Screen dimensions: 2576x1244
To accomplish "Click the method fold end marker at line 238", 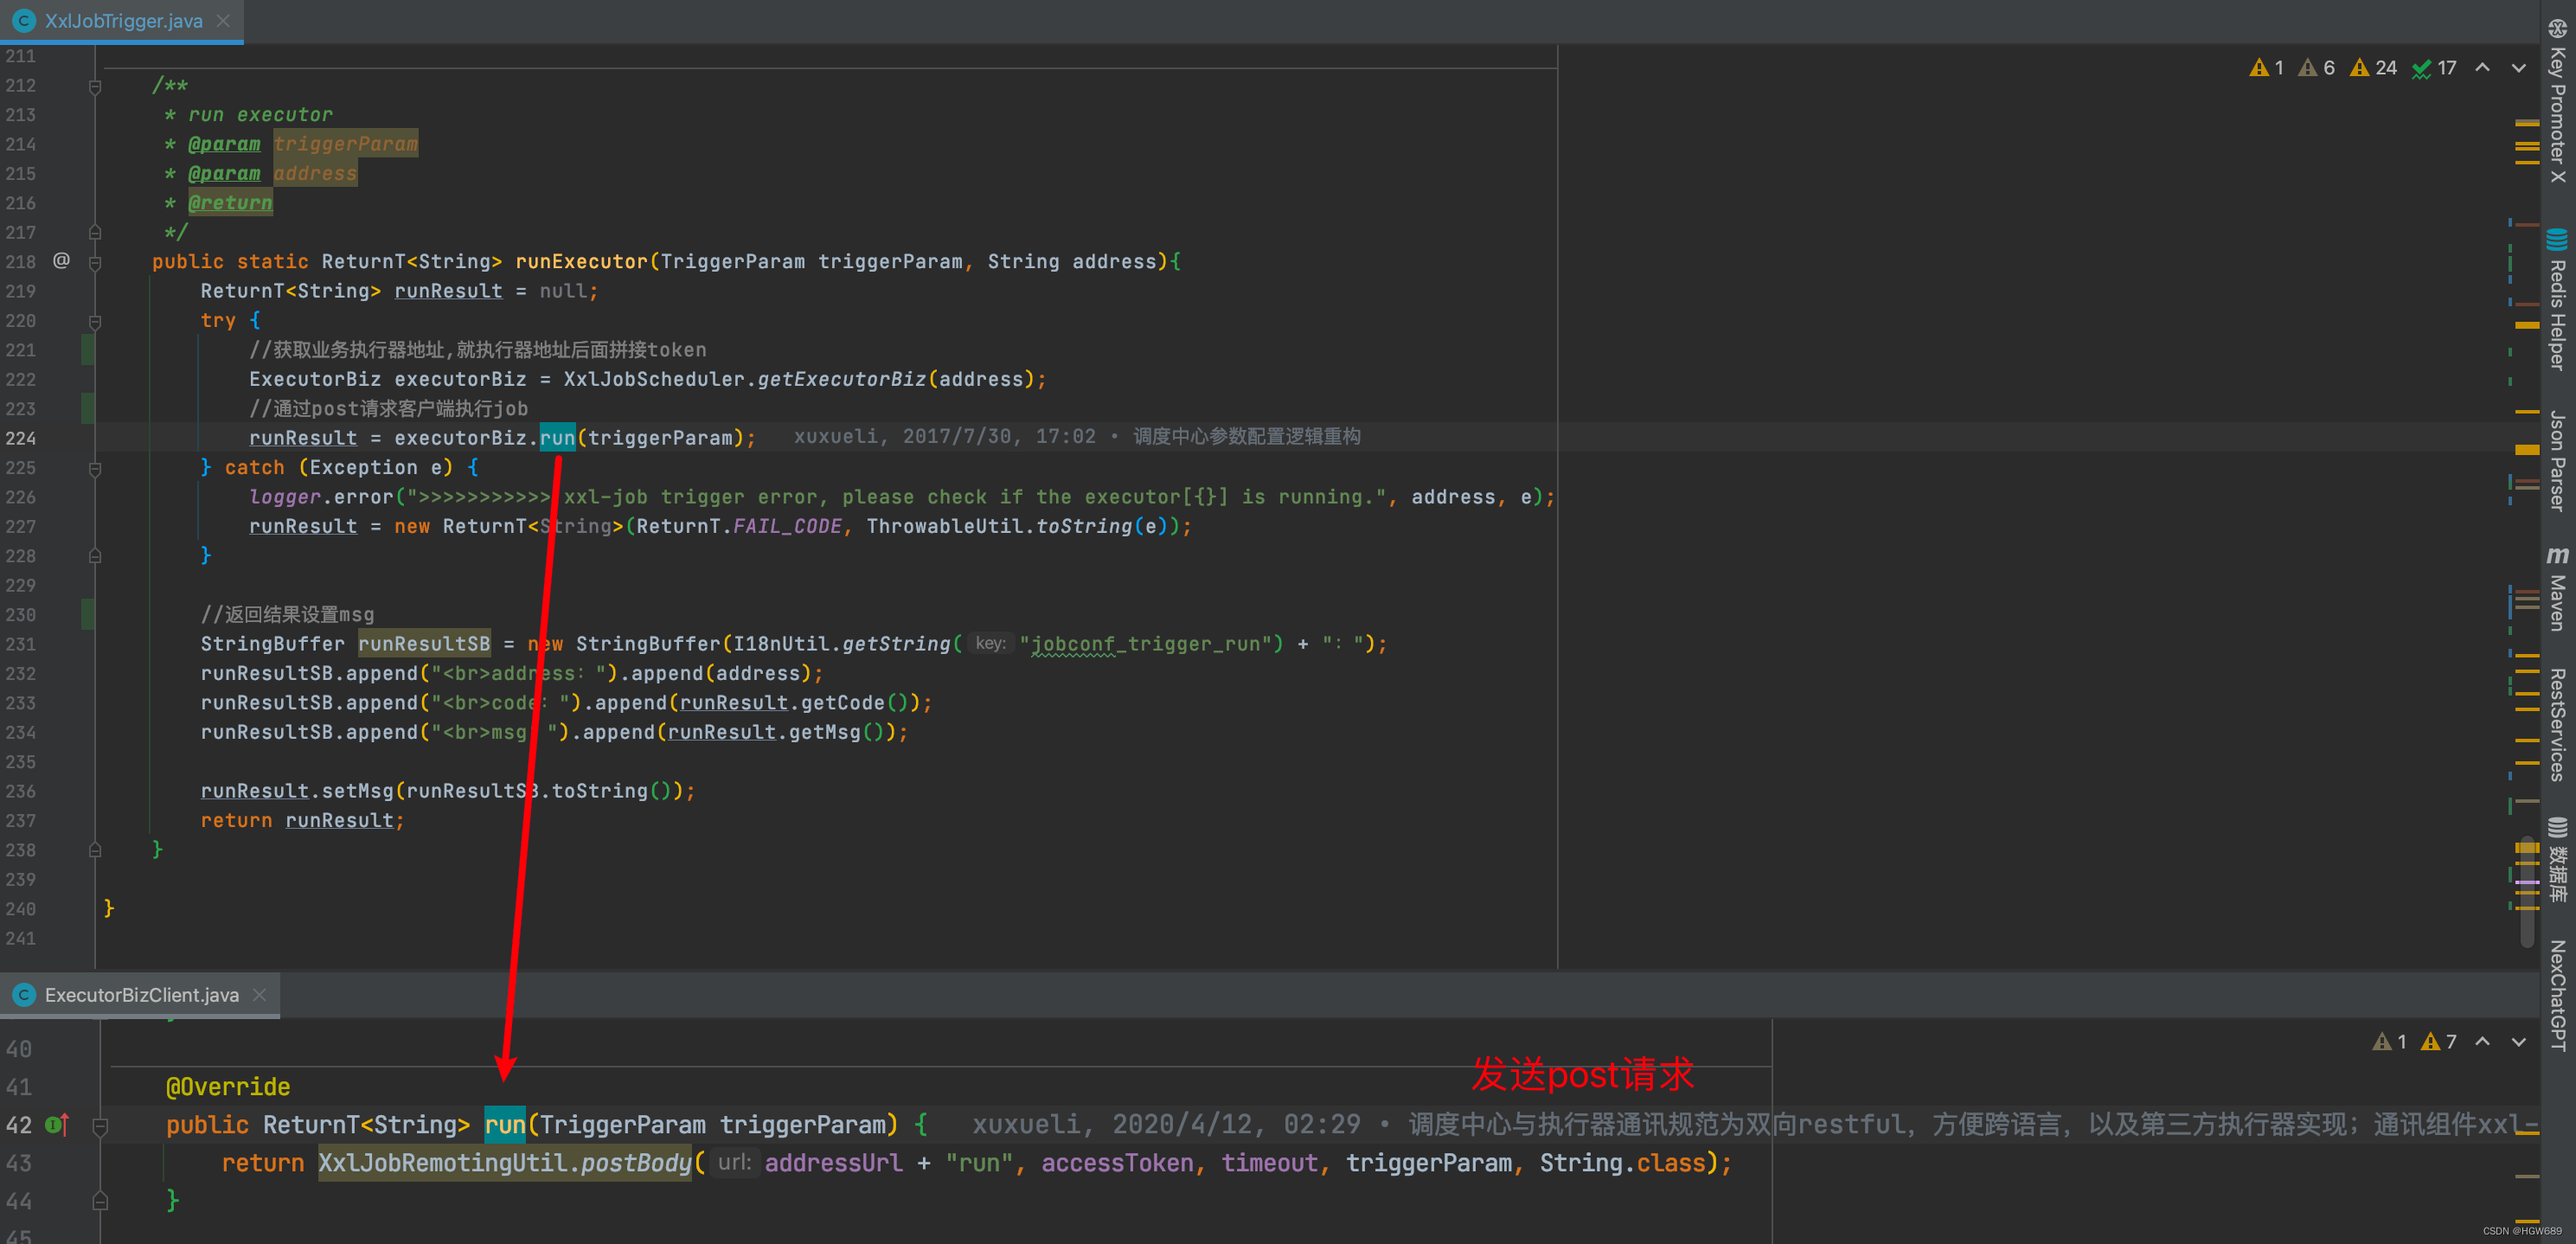I will pos(95,850).
